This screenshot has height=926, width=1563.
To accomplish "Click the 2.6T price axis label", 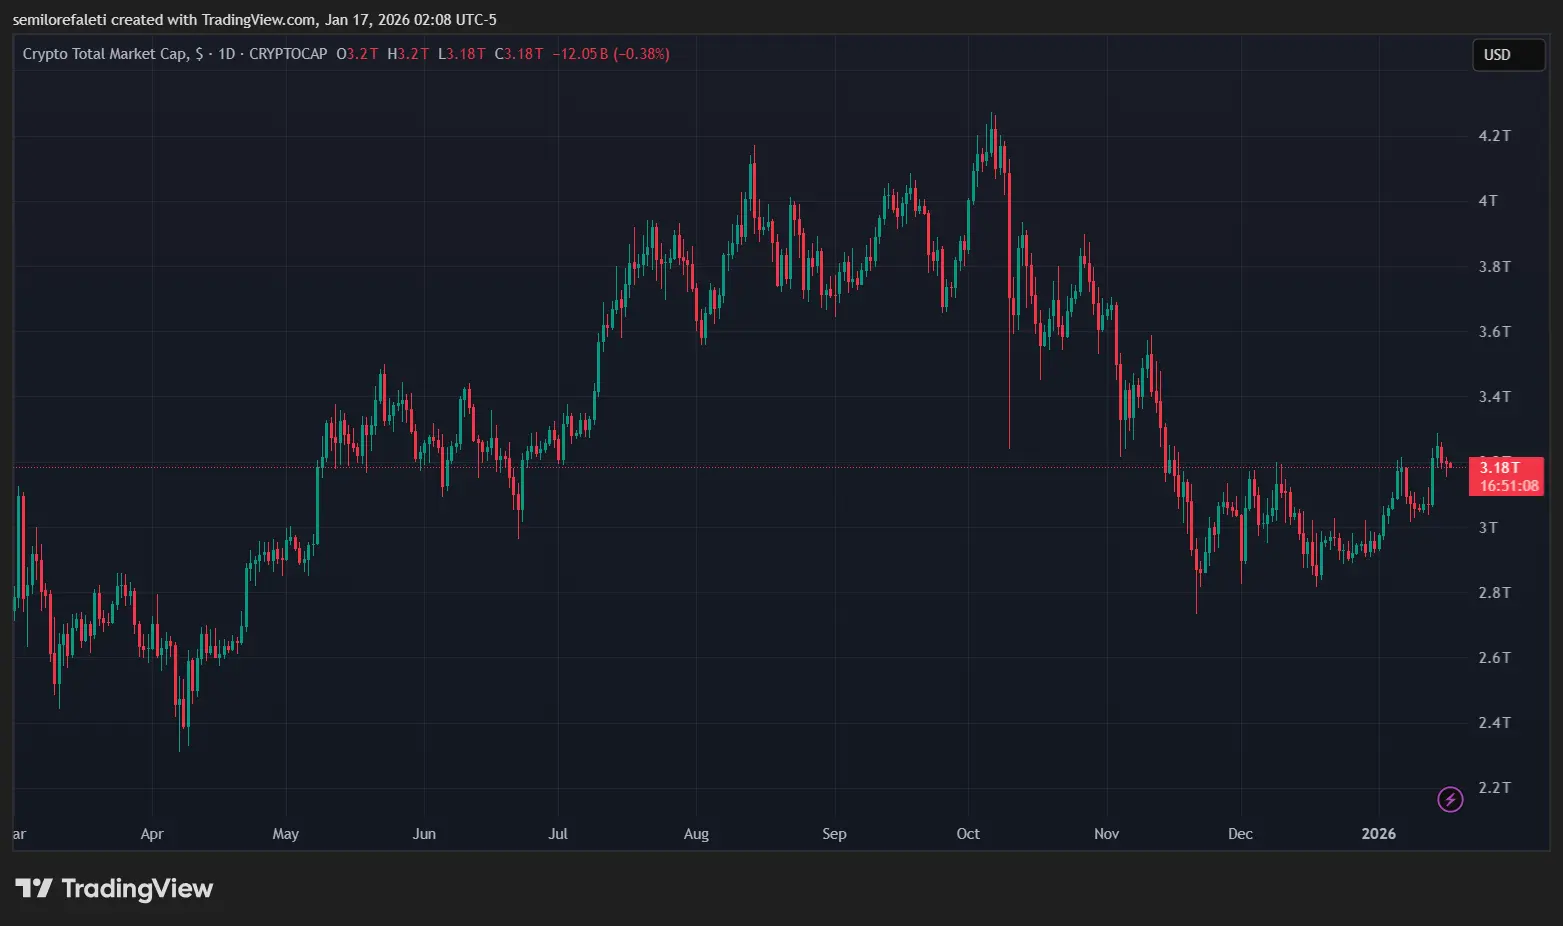I will pos(1494,658).
